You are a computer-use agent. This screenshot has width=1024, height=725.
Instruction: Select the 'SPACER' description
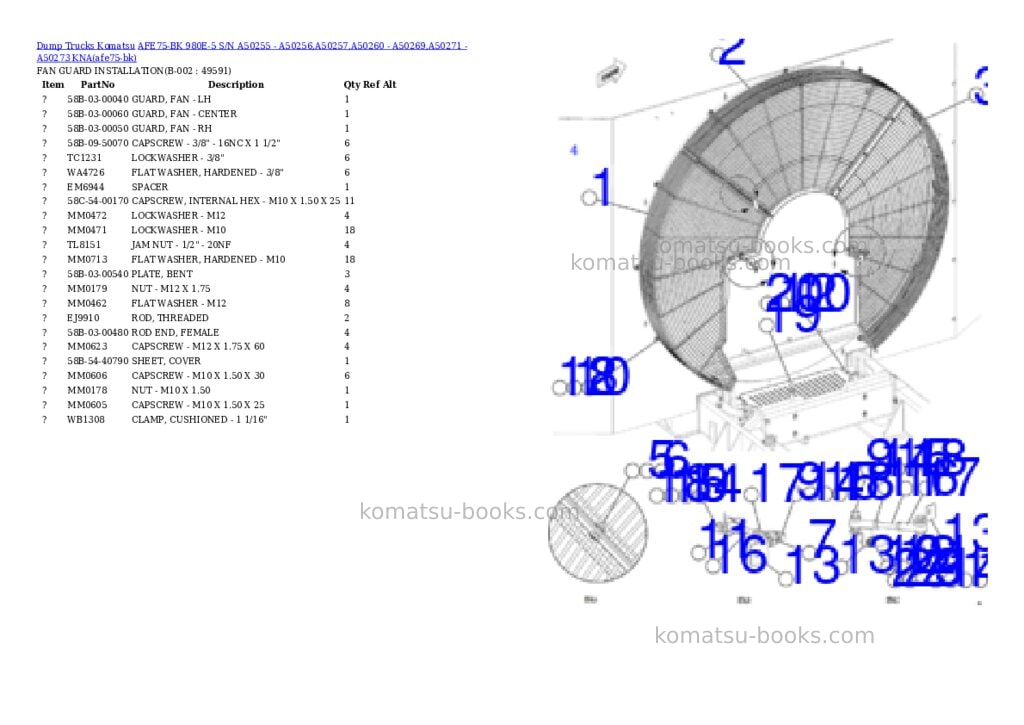(150, 187)
